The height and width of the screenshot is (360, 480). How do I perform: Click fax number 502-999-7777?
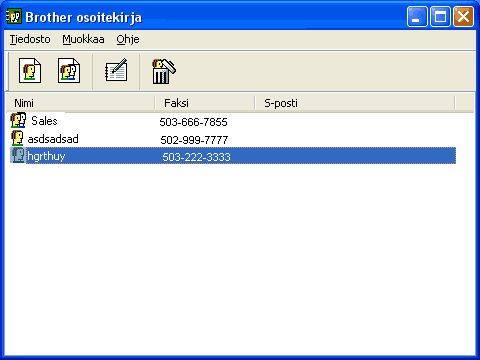point(194,140)
